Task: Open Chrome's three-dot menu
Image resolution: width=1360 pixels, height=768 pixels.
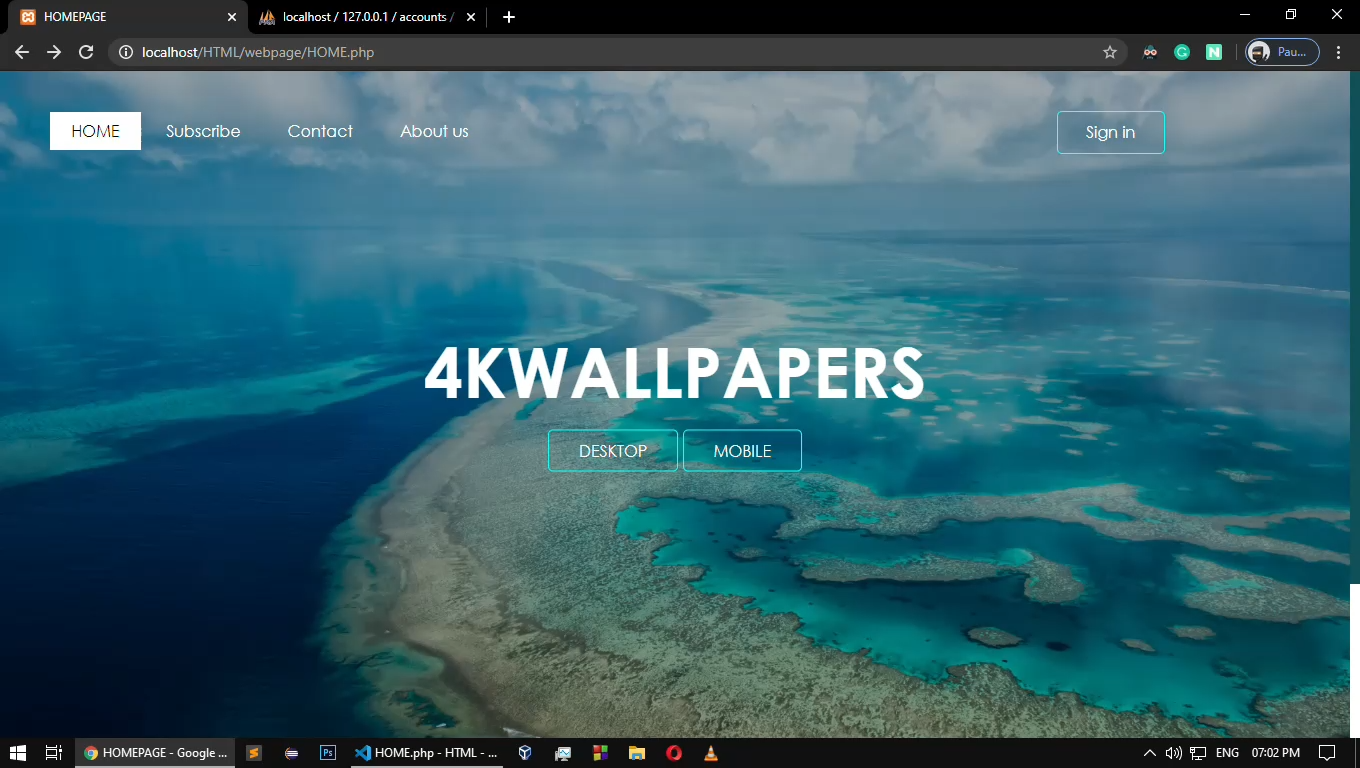Action: coord(1340,52)
